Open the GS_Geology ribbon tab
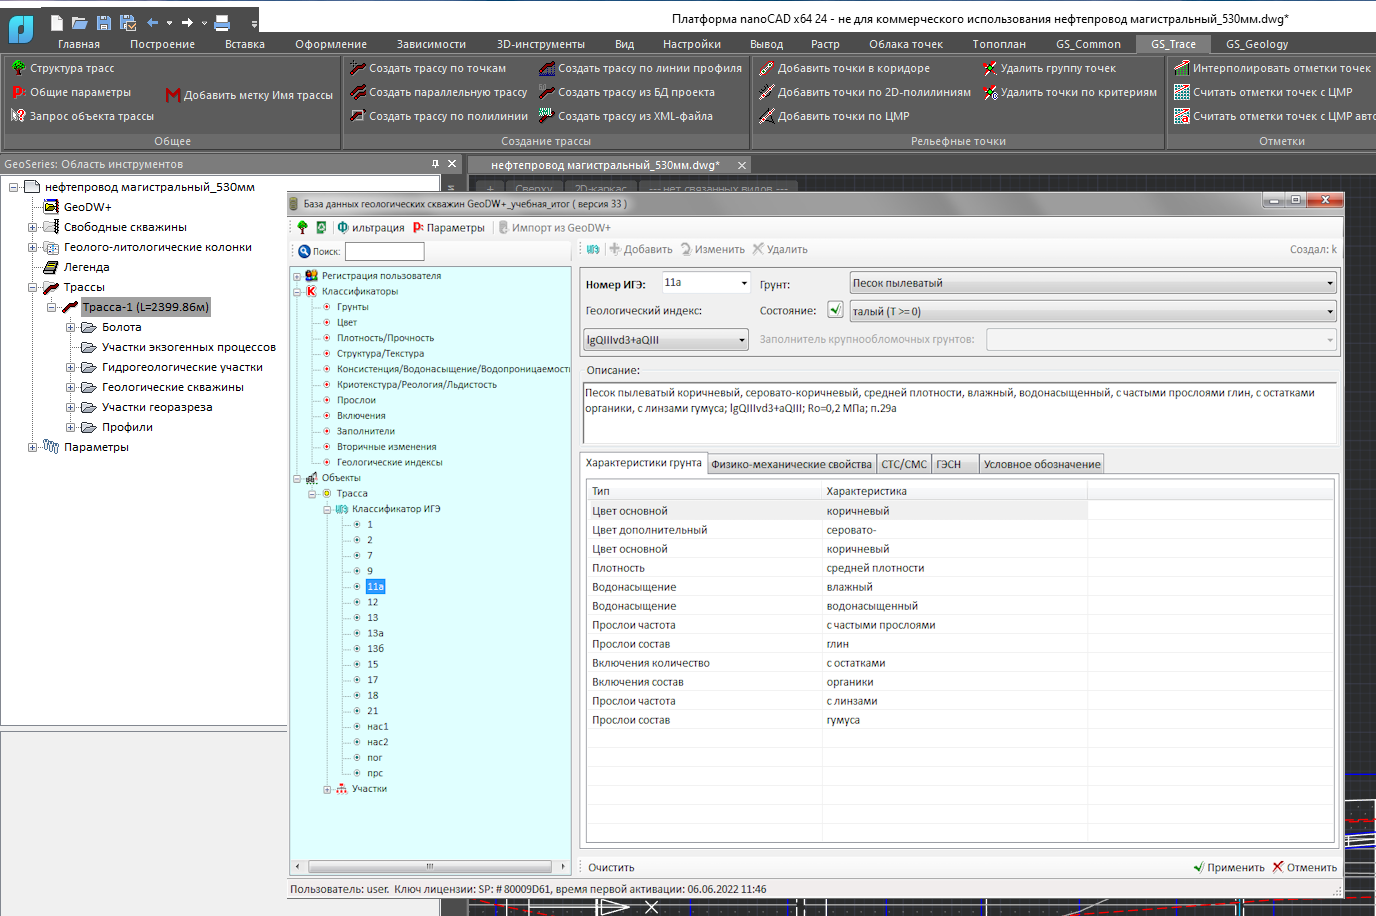Viewport: 1376px width, 916px height. (x=1256, y=44)
